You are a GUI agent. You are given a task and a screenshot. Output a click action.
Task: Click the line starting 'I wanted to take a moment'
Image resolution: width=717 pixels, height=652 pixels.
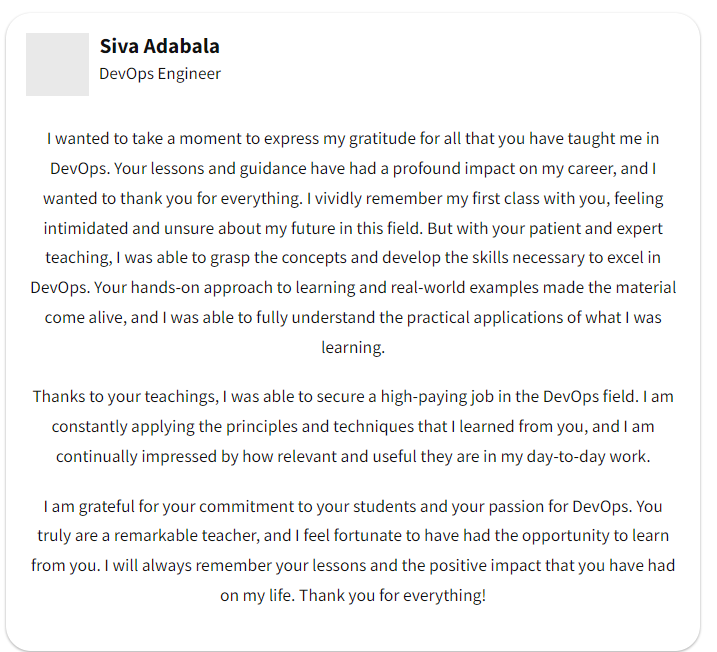353,139
